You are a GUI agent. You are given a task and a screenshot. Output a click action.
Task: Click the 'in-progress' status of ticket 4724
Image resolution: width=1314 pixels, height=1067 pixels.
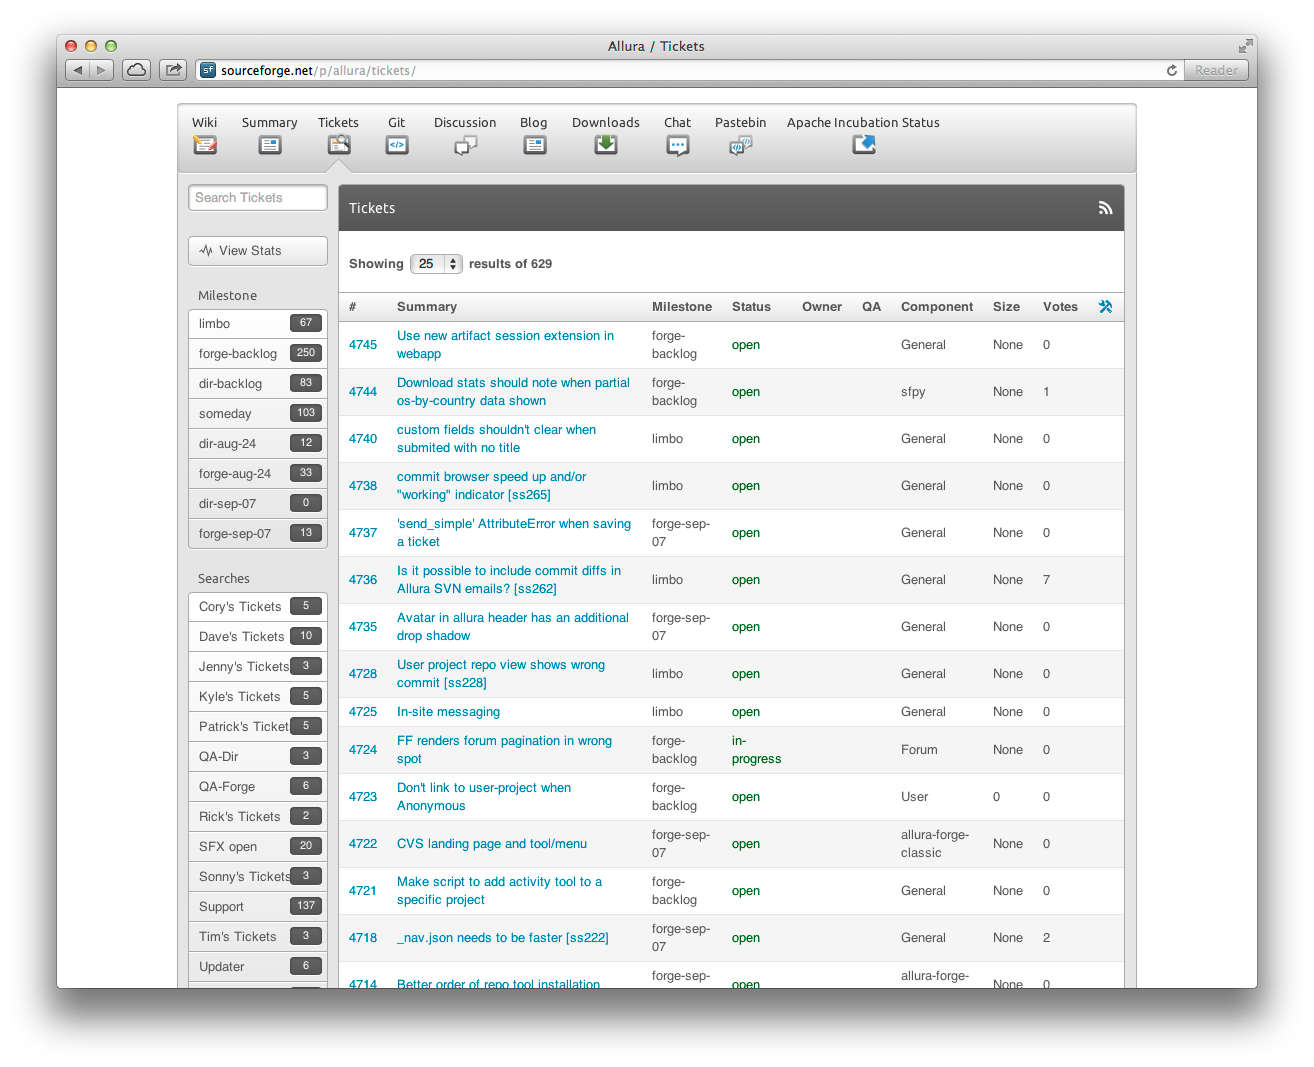[756, 750]
